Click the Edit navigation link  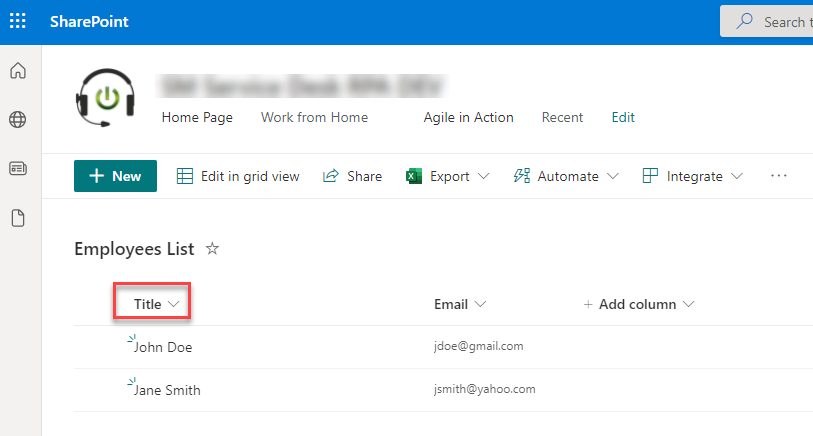point(623,118)
